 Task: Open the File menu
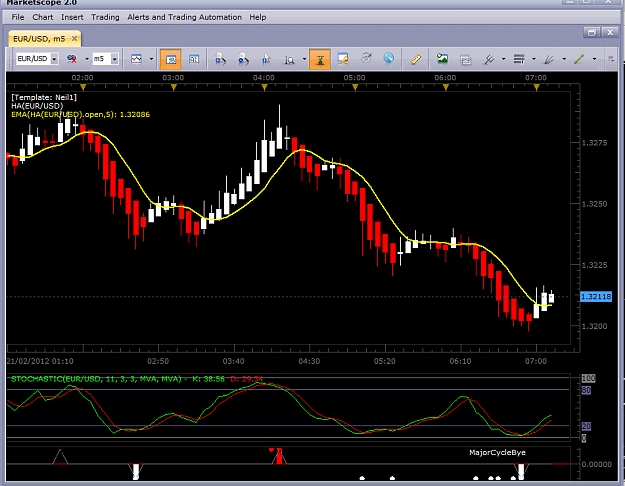[x=18, y=17]
